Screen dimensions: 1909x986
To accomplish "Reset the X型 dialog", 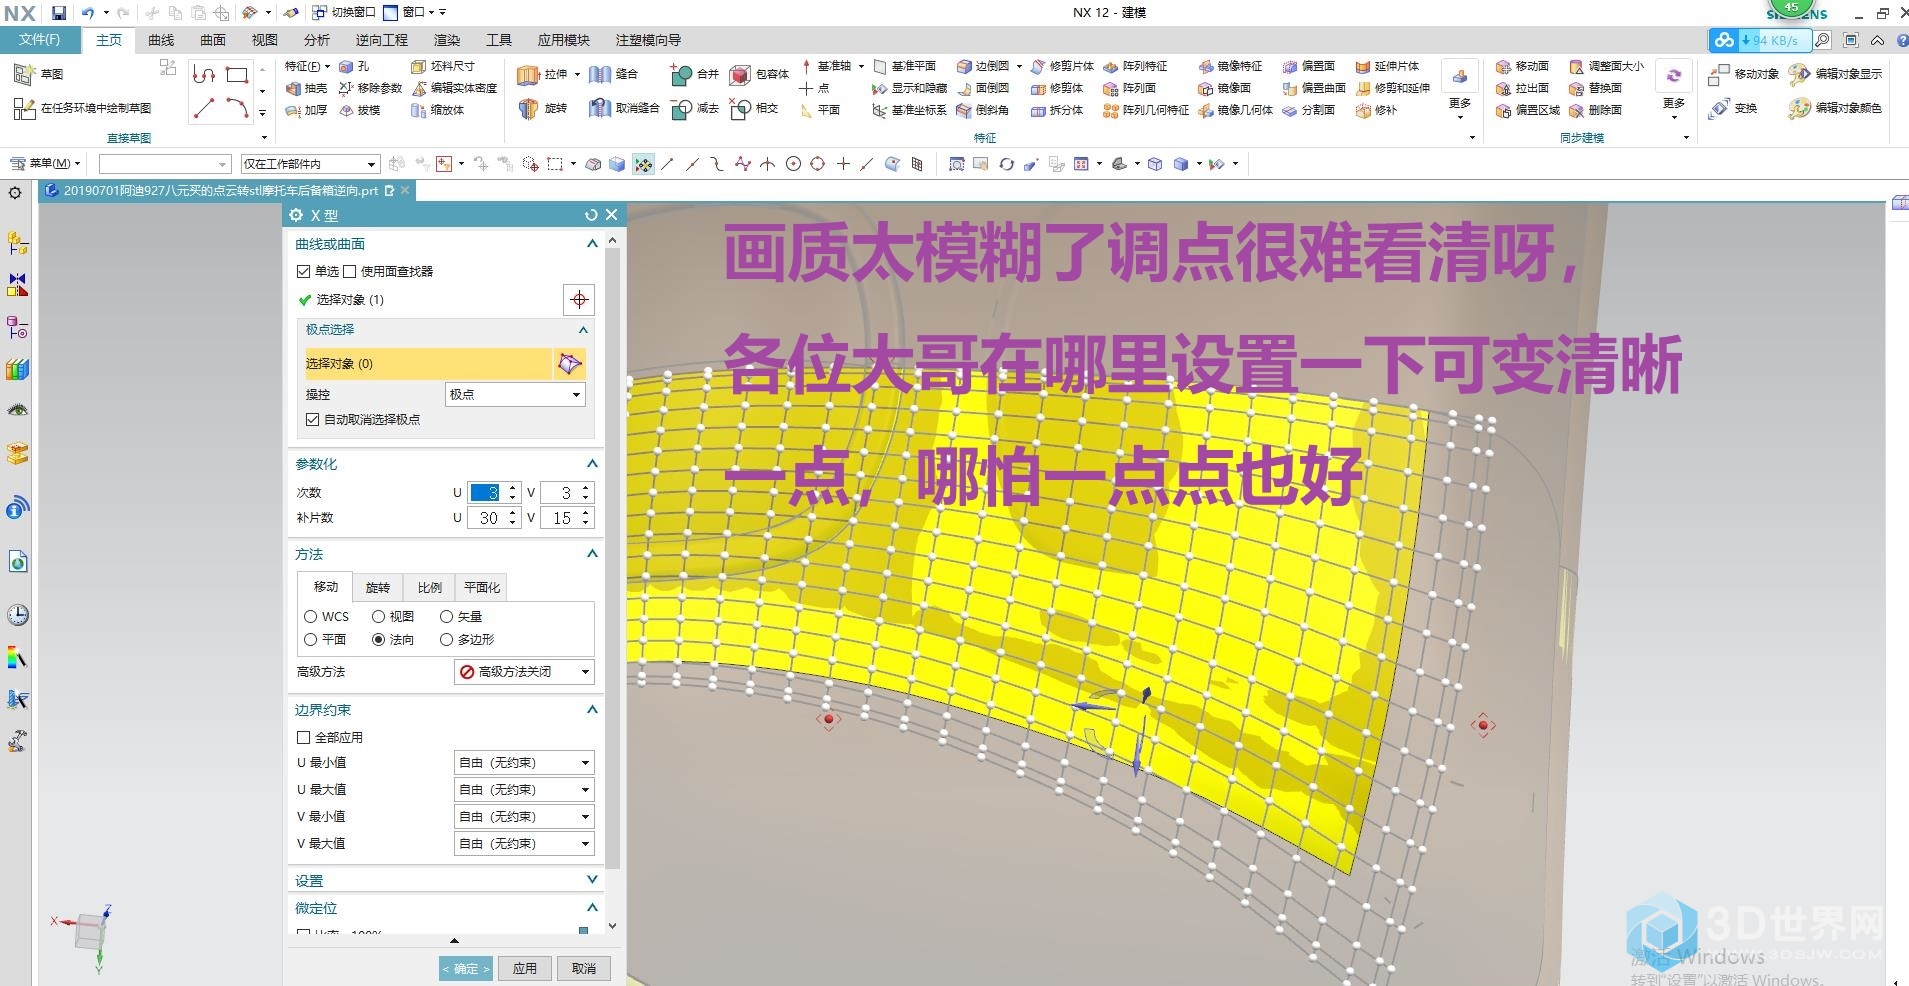I will point(591,215).
